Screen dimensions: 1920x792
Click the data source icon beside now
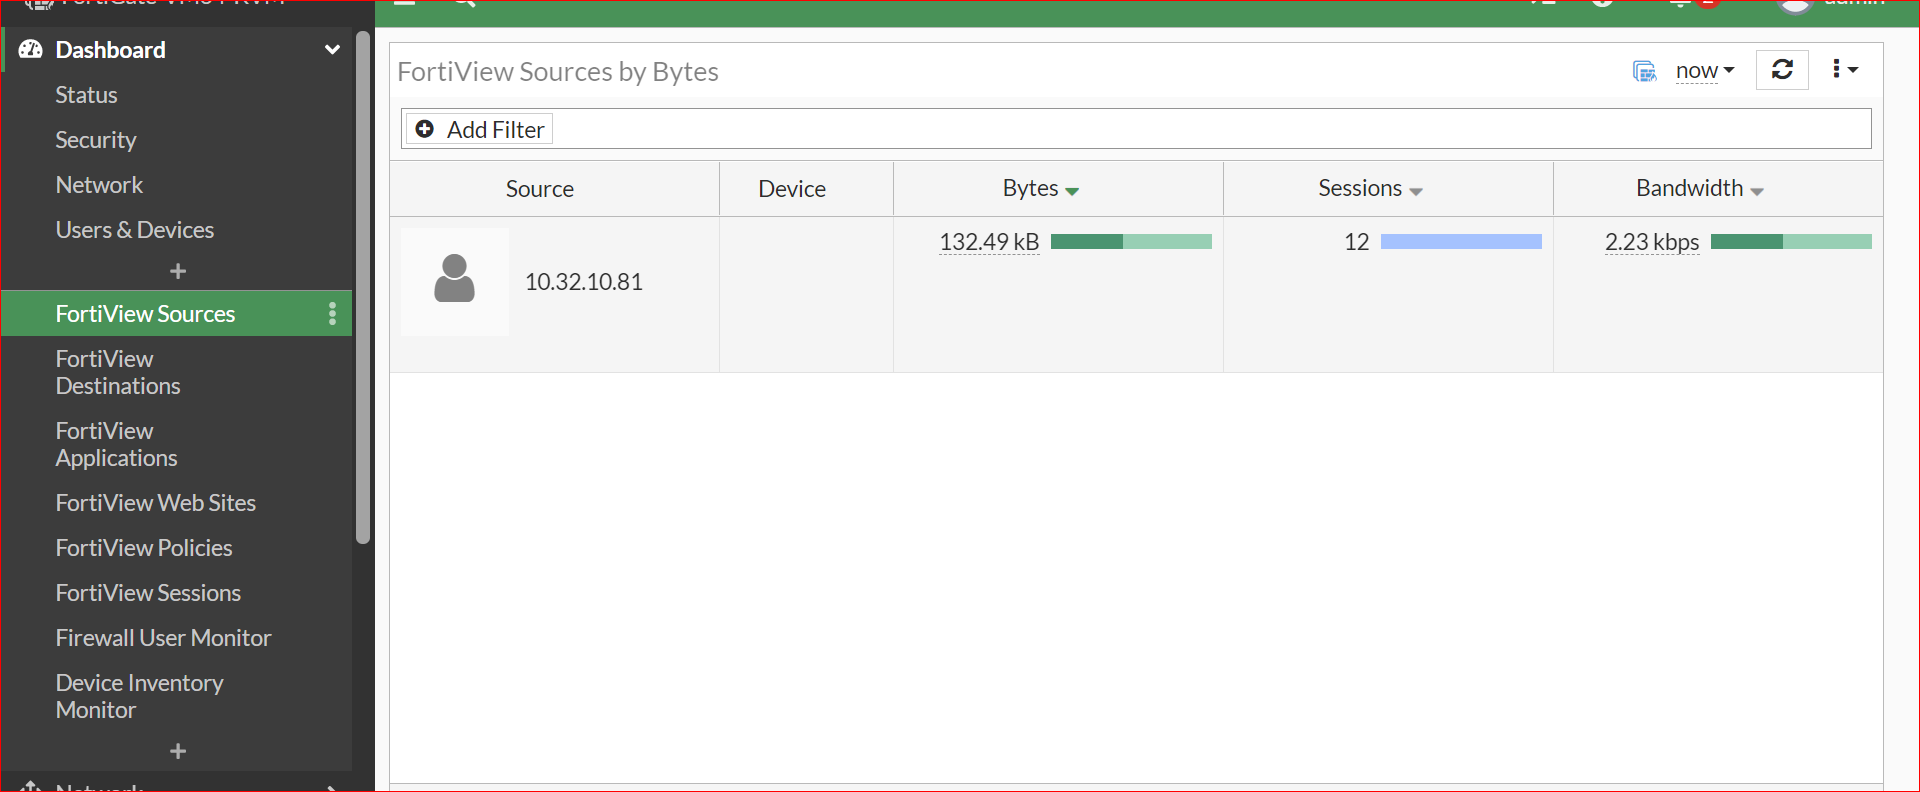coord(1644,71)
